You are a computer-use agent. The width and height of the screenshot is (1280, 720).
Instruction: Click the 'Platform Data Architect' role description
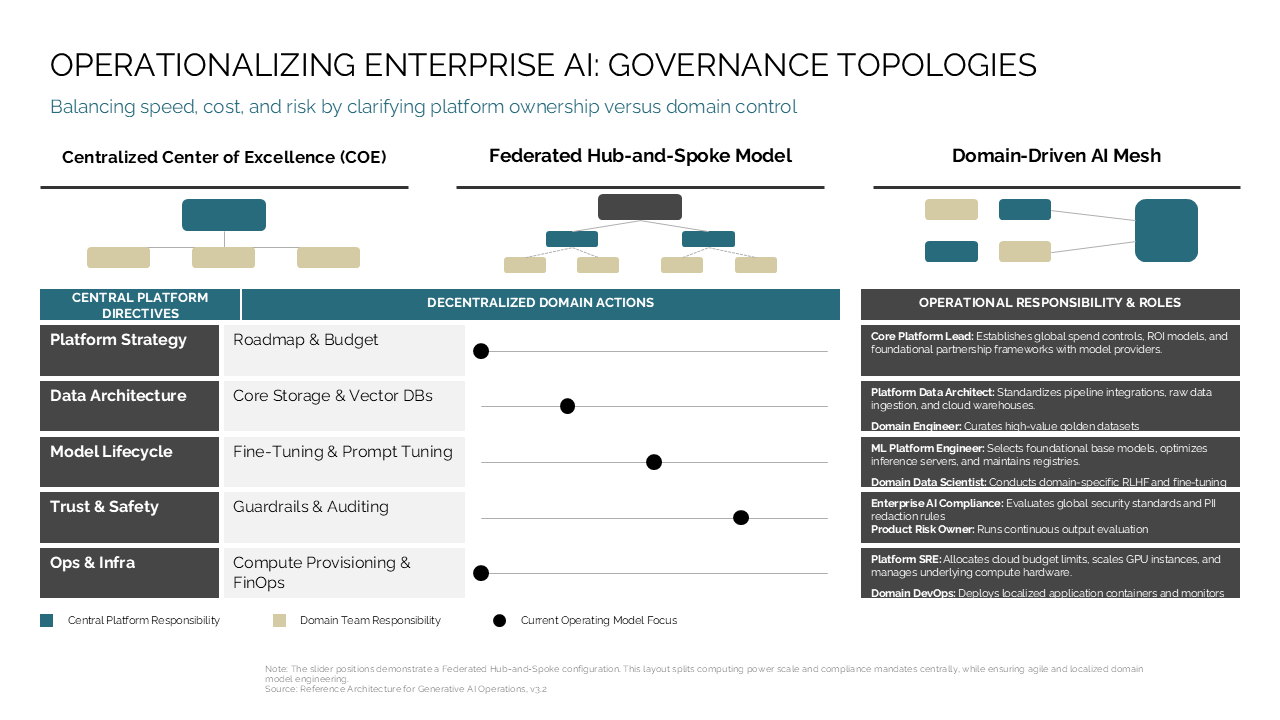1041,399
